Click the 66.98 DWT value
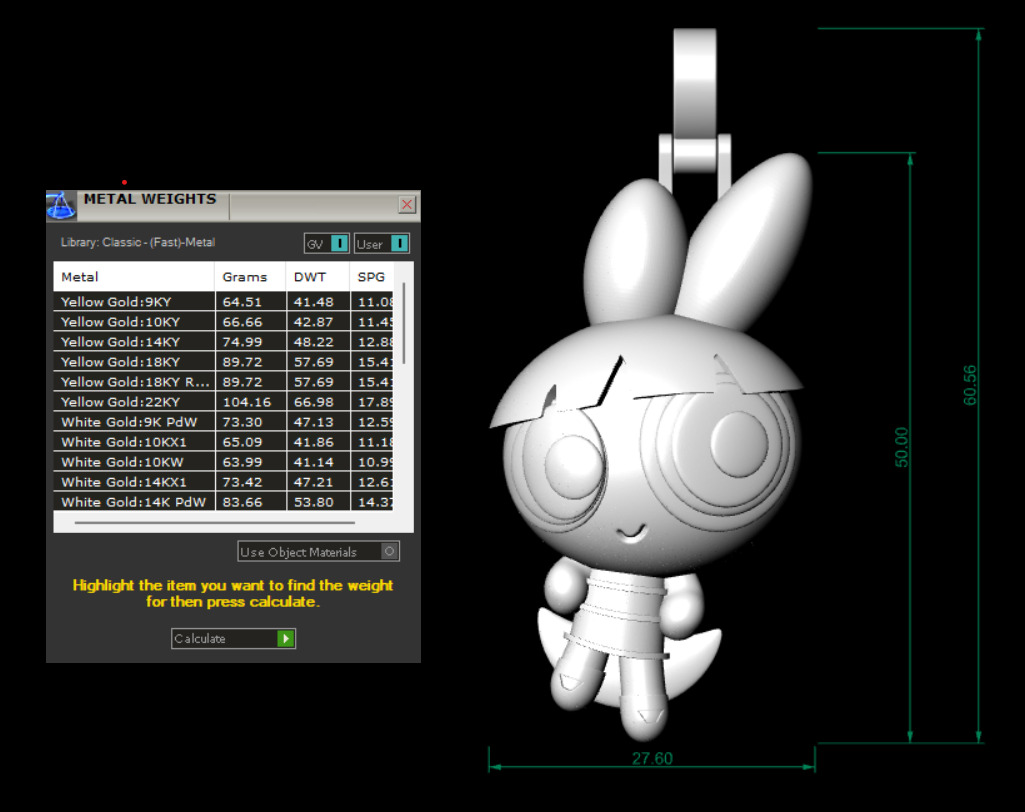Screen dimensions: 1025x812 pyautogui.click(x=314, y=402)
